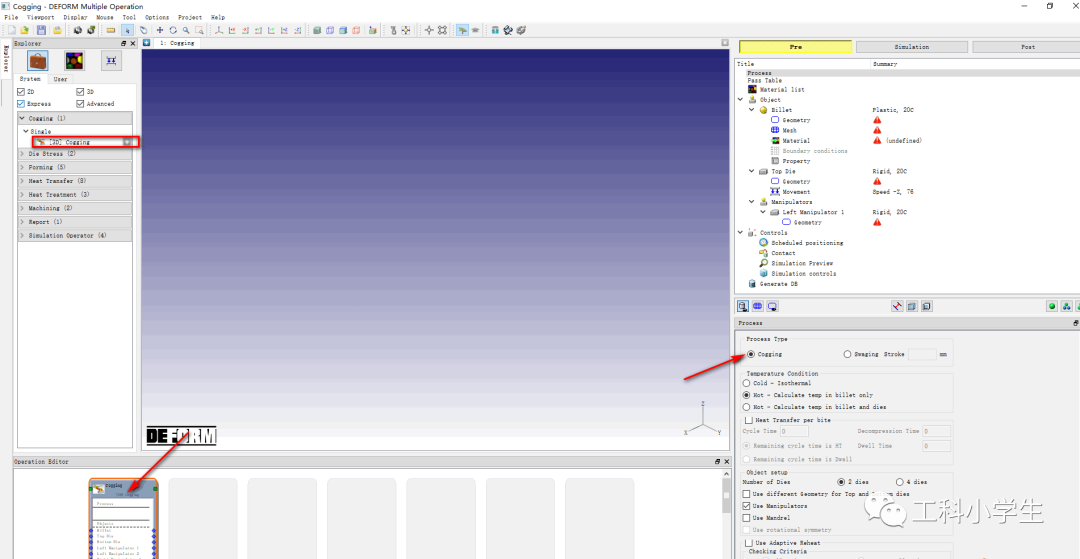Select the Cogging card in Operation Editor
The image size is (1080, 559).
click(124, 518)
